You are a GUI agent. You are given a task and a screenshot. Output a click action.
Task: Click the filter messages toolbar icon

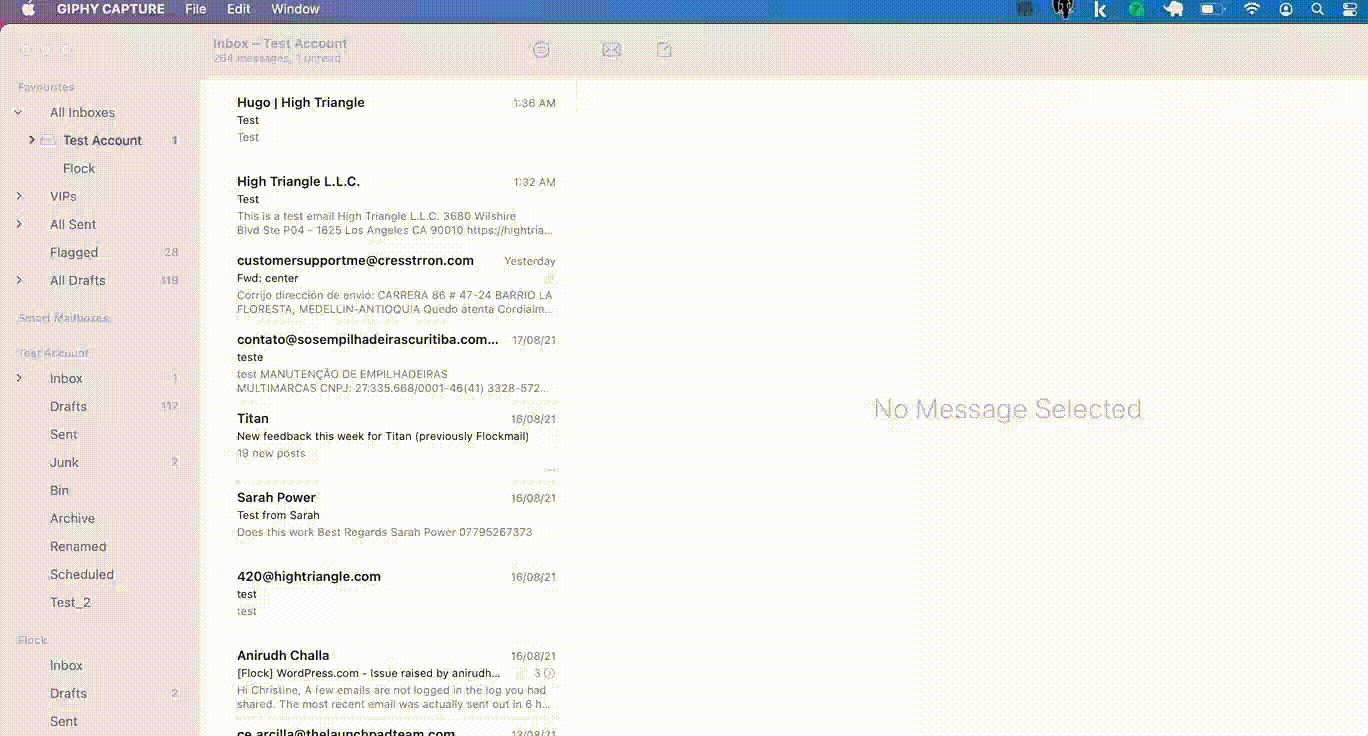[x=541, y=50]
